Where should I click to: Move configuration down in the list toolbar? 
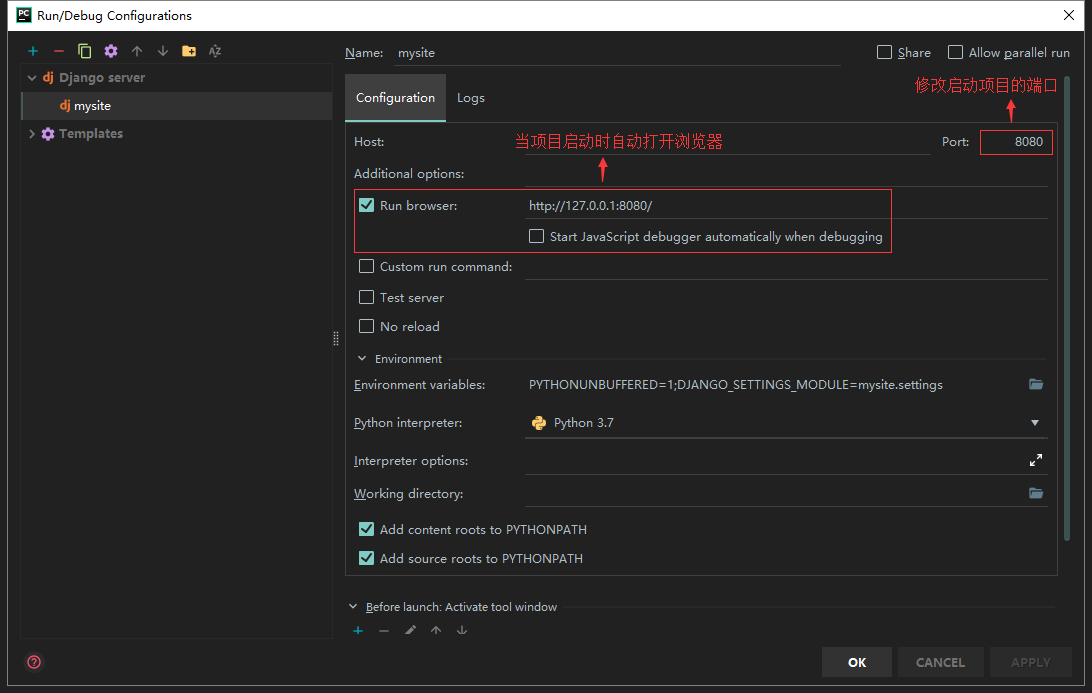(162, 51)
